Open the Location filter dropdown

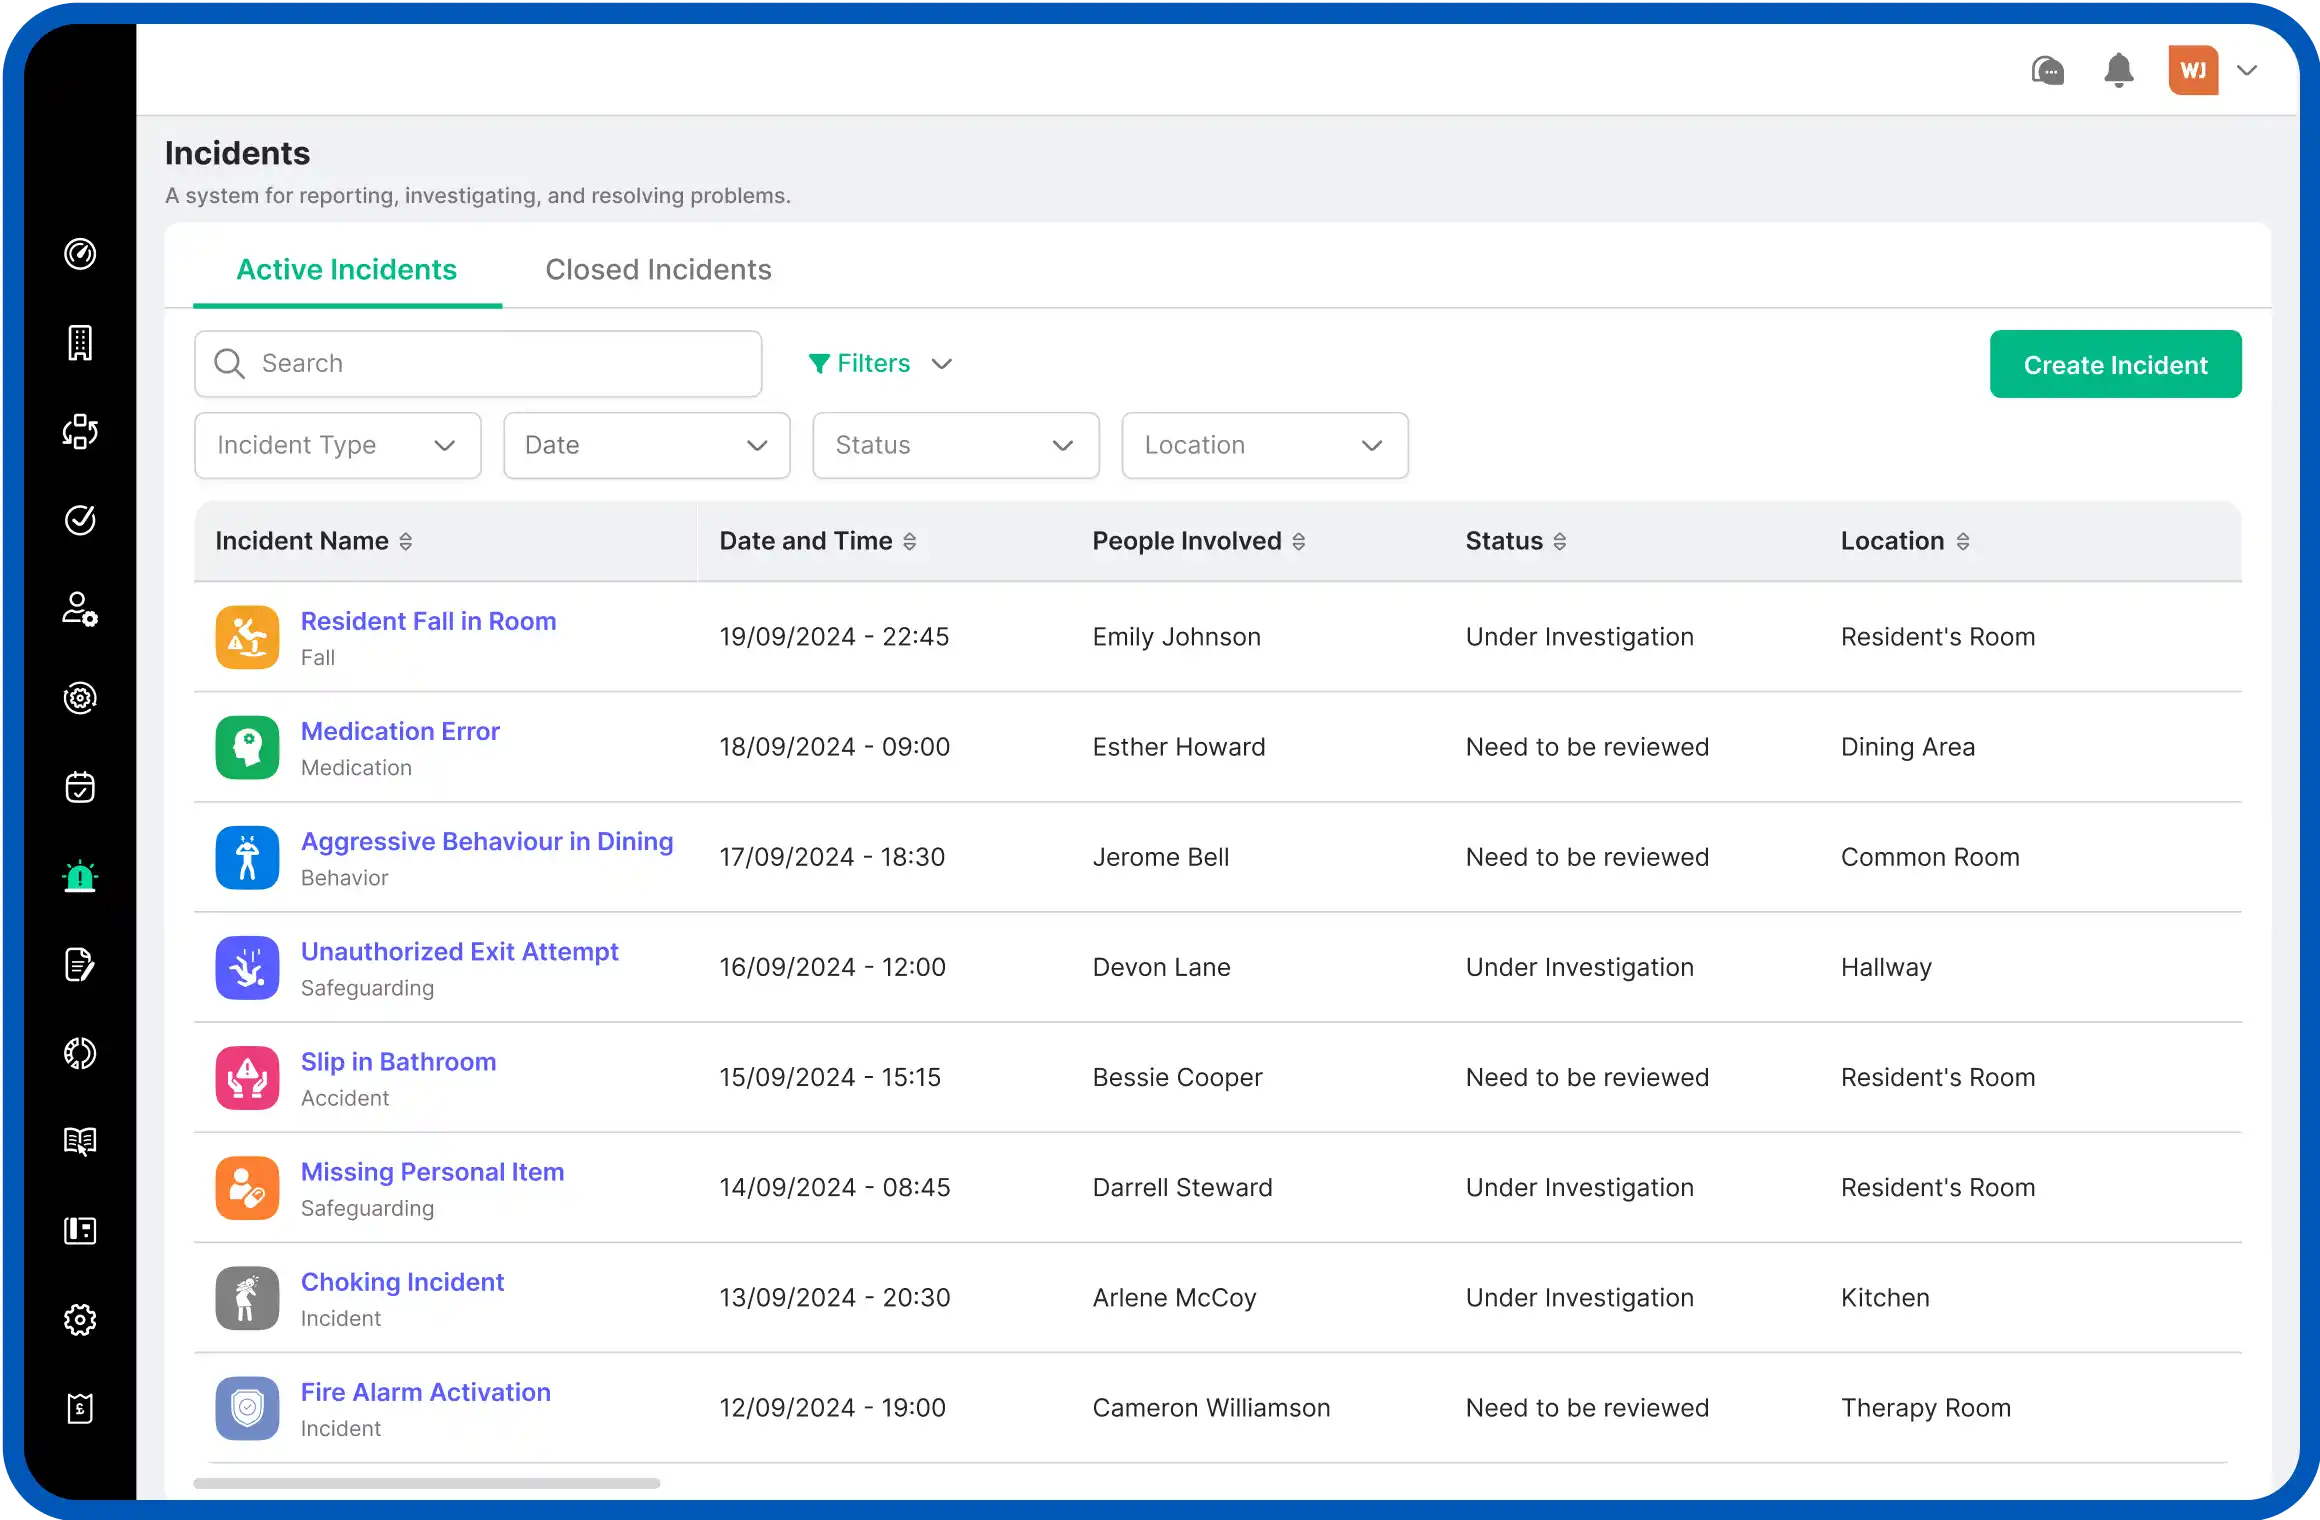[x=1265, y=445]
